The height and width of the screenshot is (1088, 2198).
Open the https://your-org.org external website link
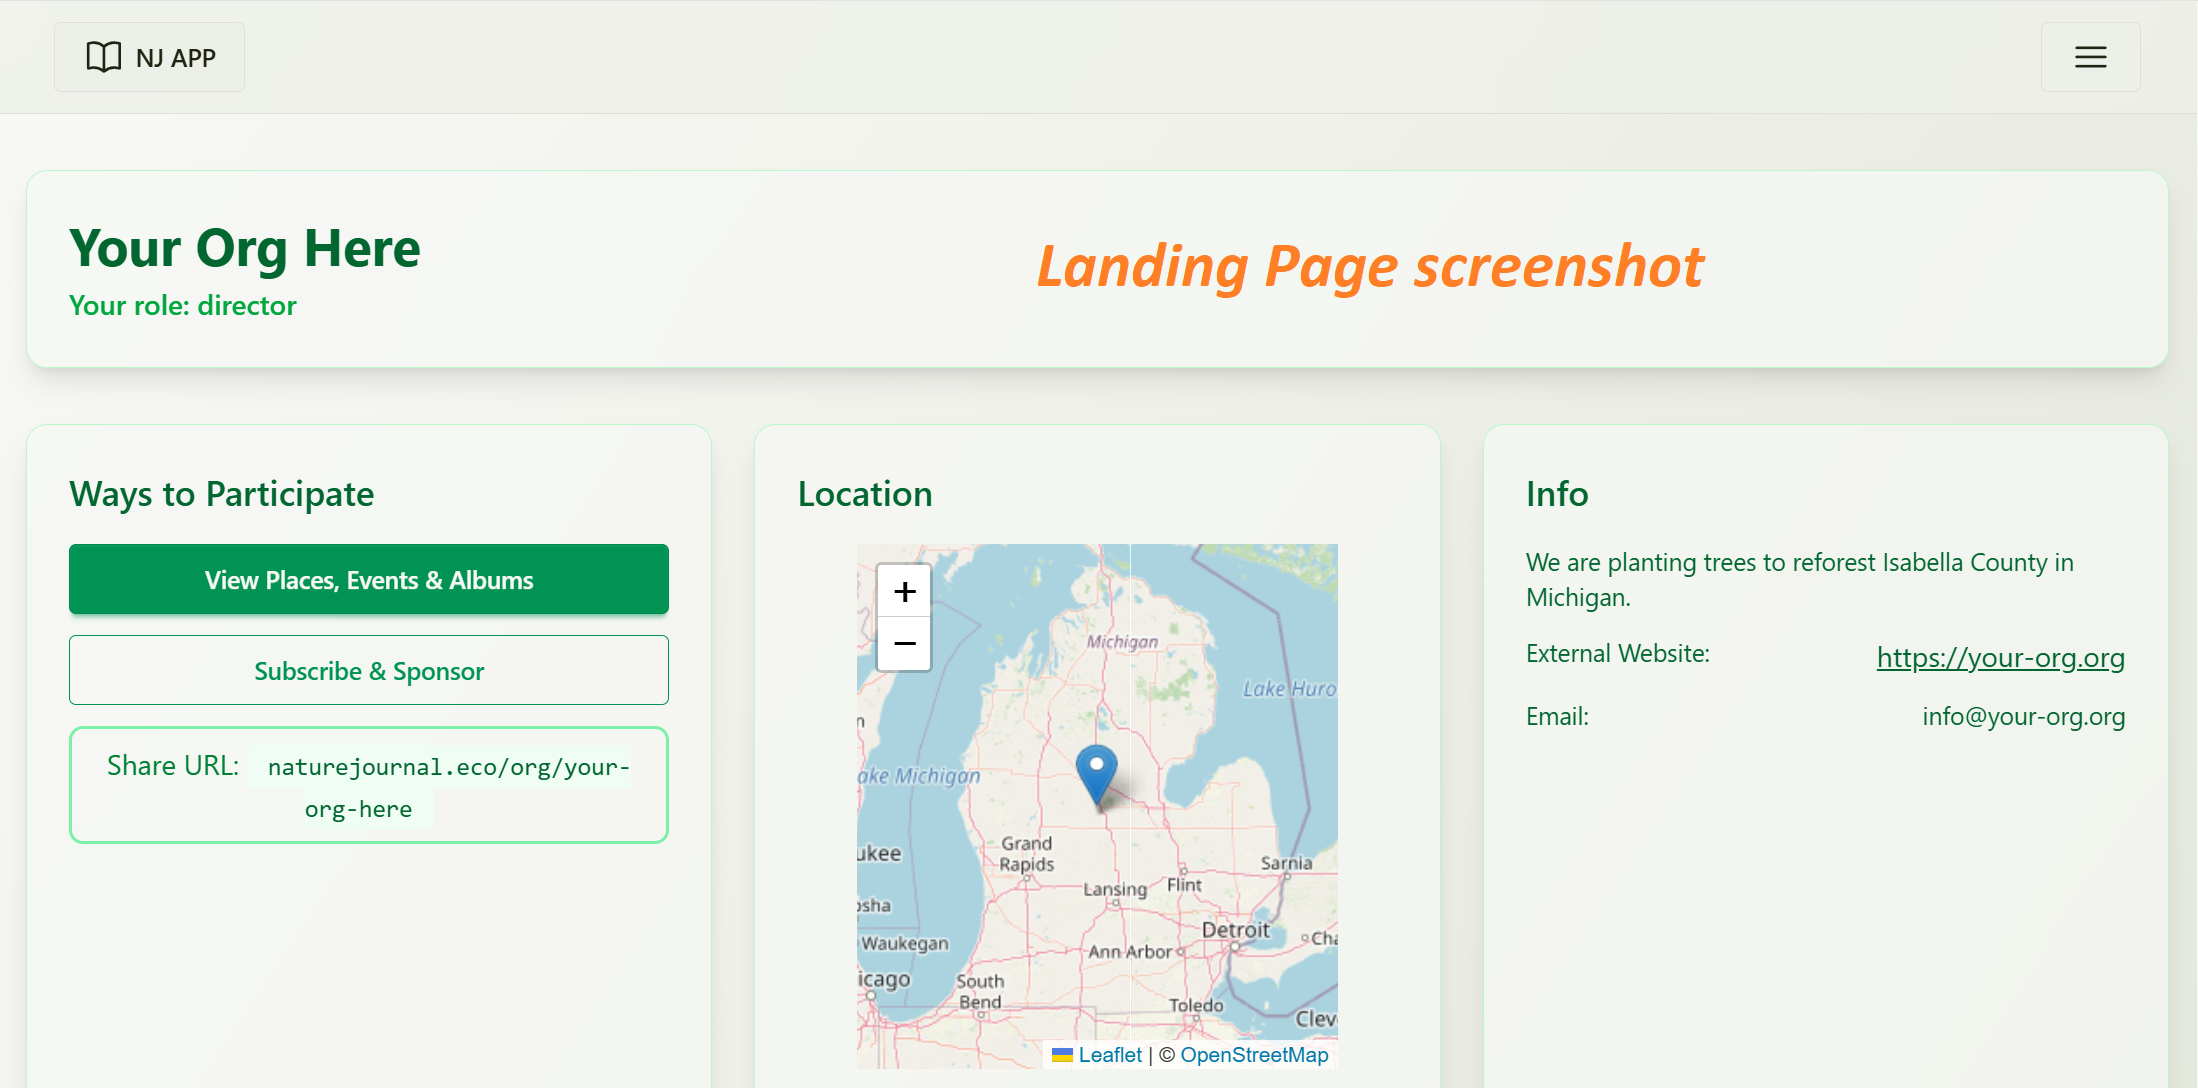(2000, 657)
